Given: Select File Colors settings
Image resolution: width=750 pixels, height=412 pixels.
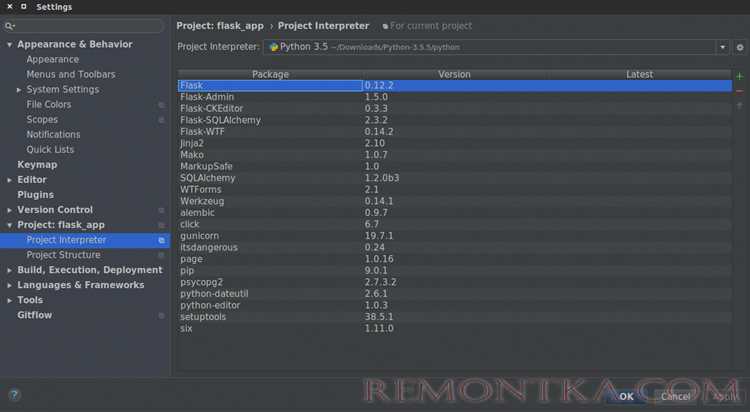Looking at the screenshot, I should [x=49, y=105].
